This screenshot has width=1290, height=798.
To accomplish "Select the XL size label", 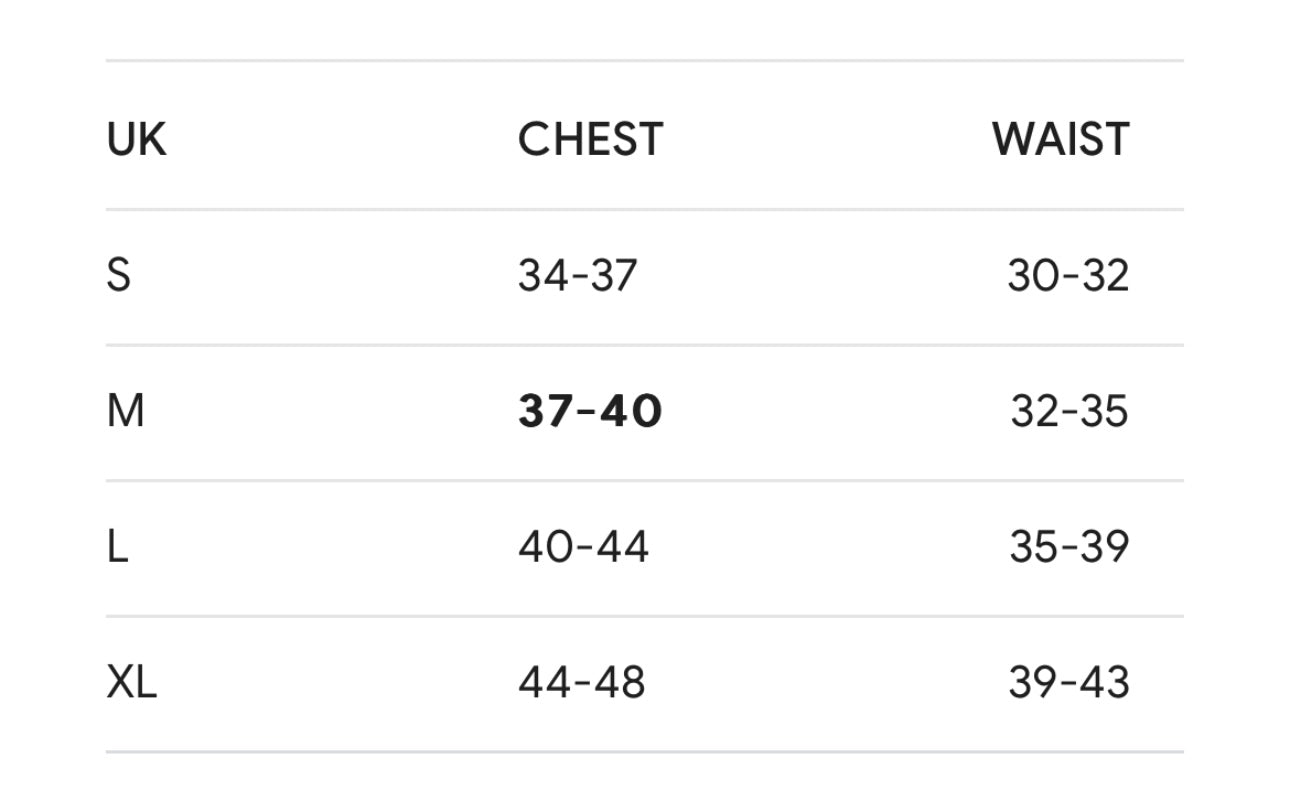I will [x=131, y=683].
